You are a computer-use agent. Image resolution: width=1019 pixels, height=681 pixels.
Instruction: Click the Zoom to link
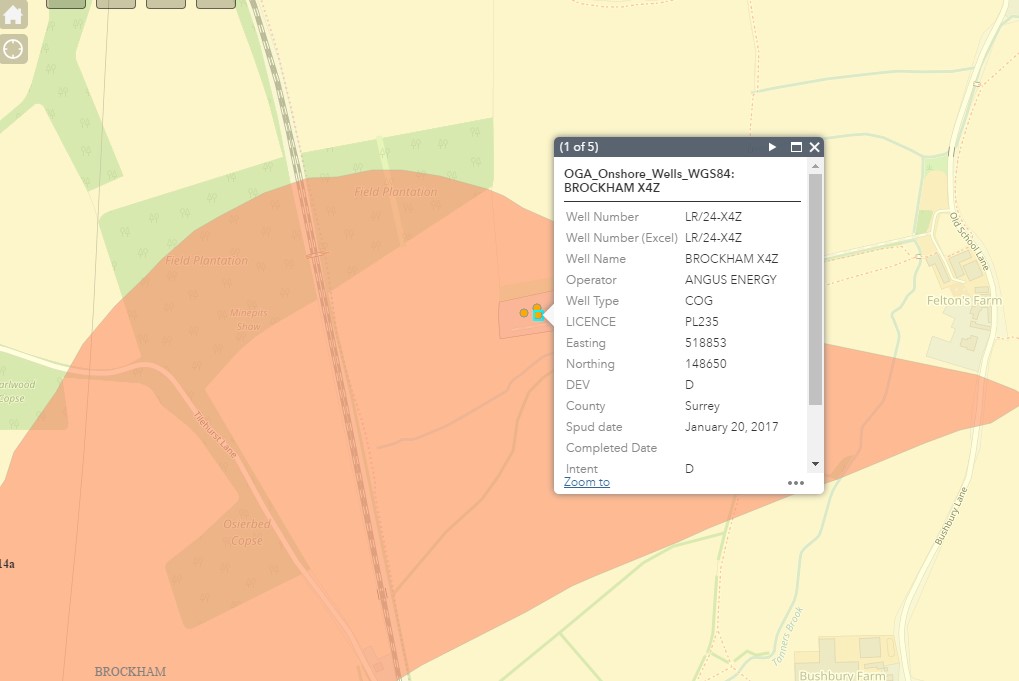(586, 482)
